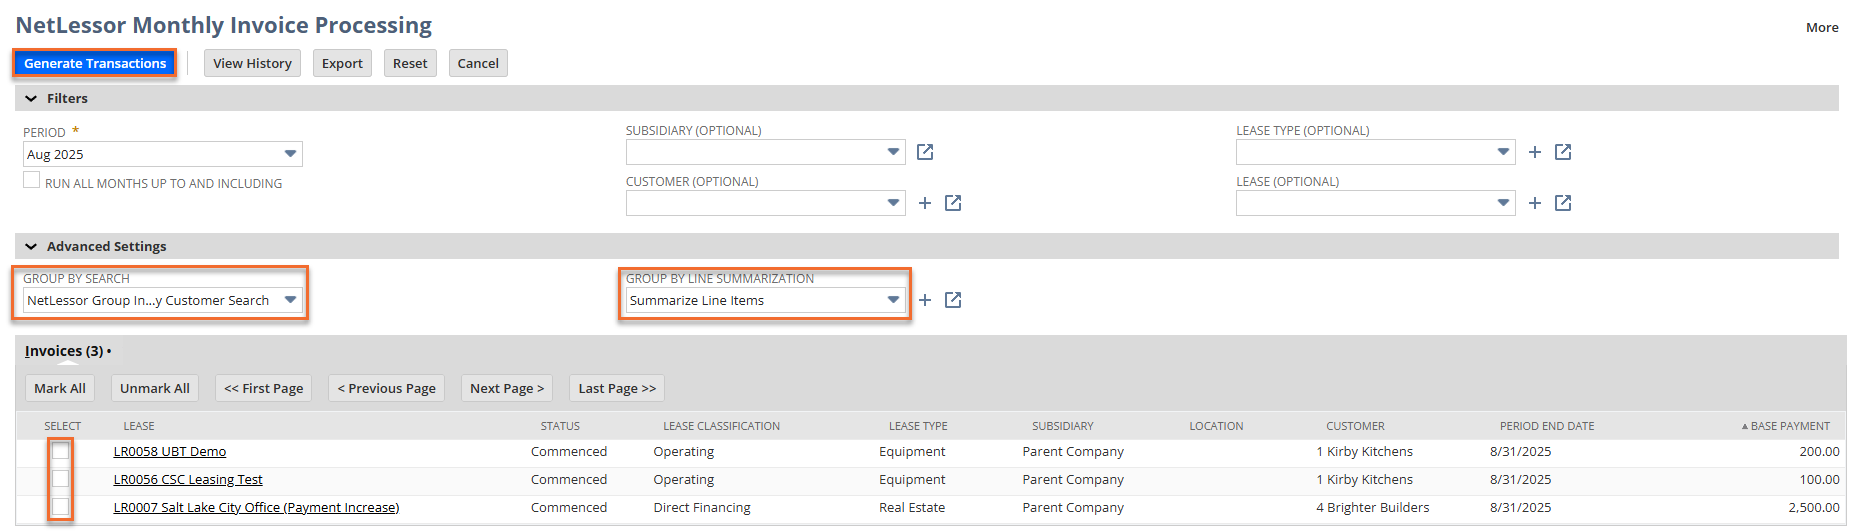The width and height of the screenshot is (1858, 532).
Task: Sort by Period End Date column header
Action: click(x=1547, y=426)
